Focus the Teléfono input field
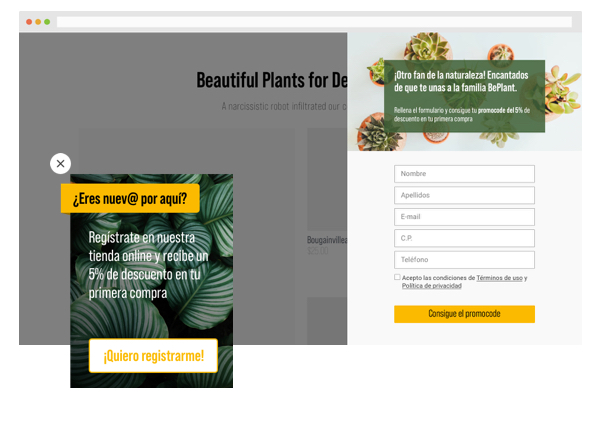This screenshot has width=600, height=421. click(464, 260)
